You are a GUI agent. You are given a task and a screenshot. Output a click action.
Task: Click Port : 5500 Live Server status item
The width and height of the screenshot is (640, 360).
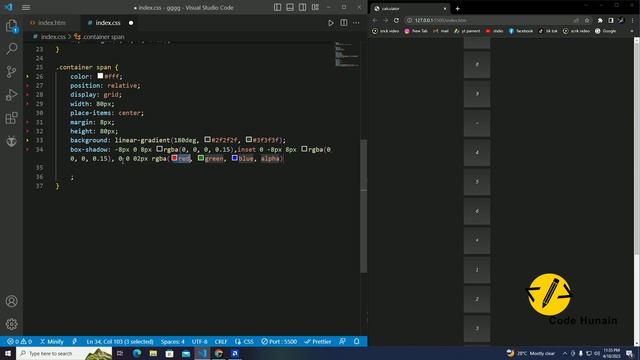279,342
